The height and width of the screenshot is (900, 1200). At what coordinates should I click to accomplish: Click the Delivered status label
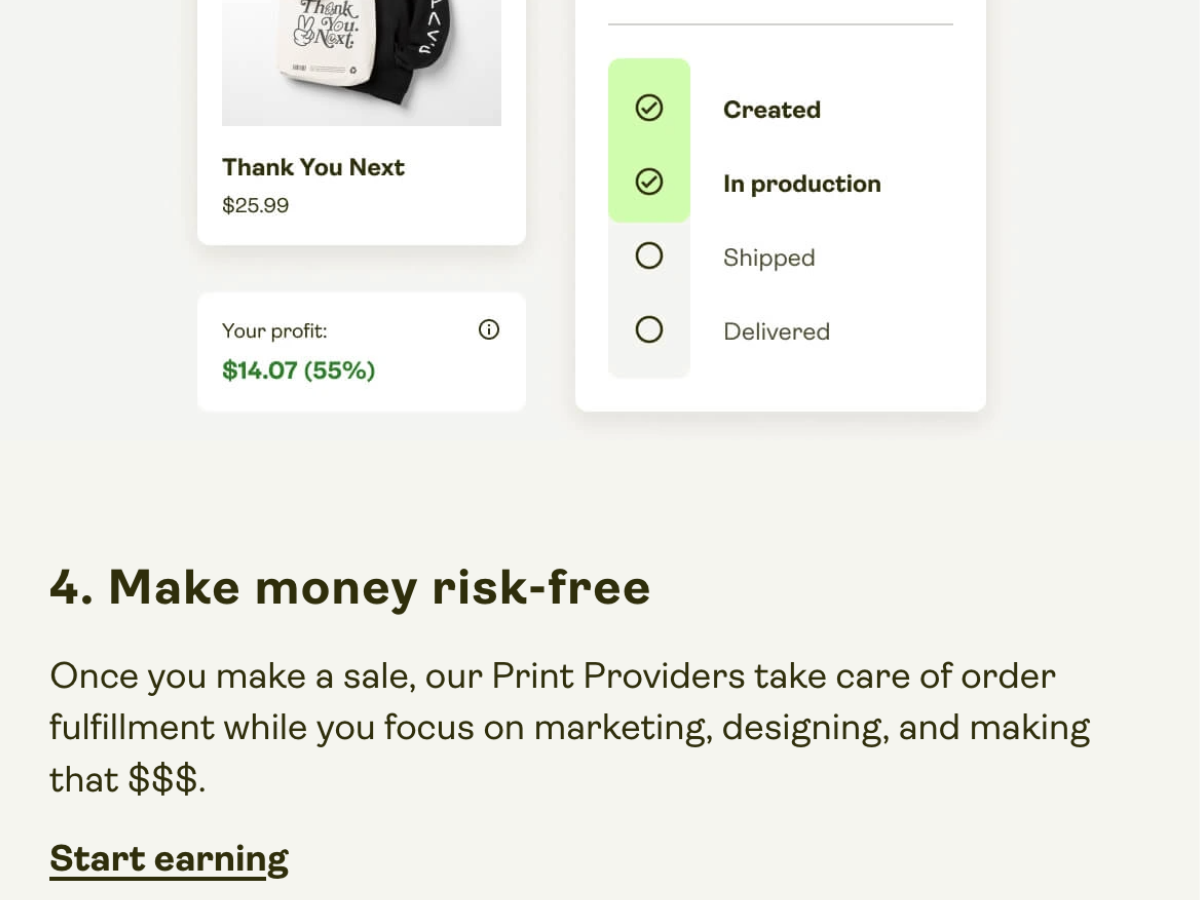(x=777, y=331)
